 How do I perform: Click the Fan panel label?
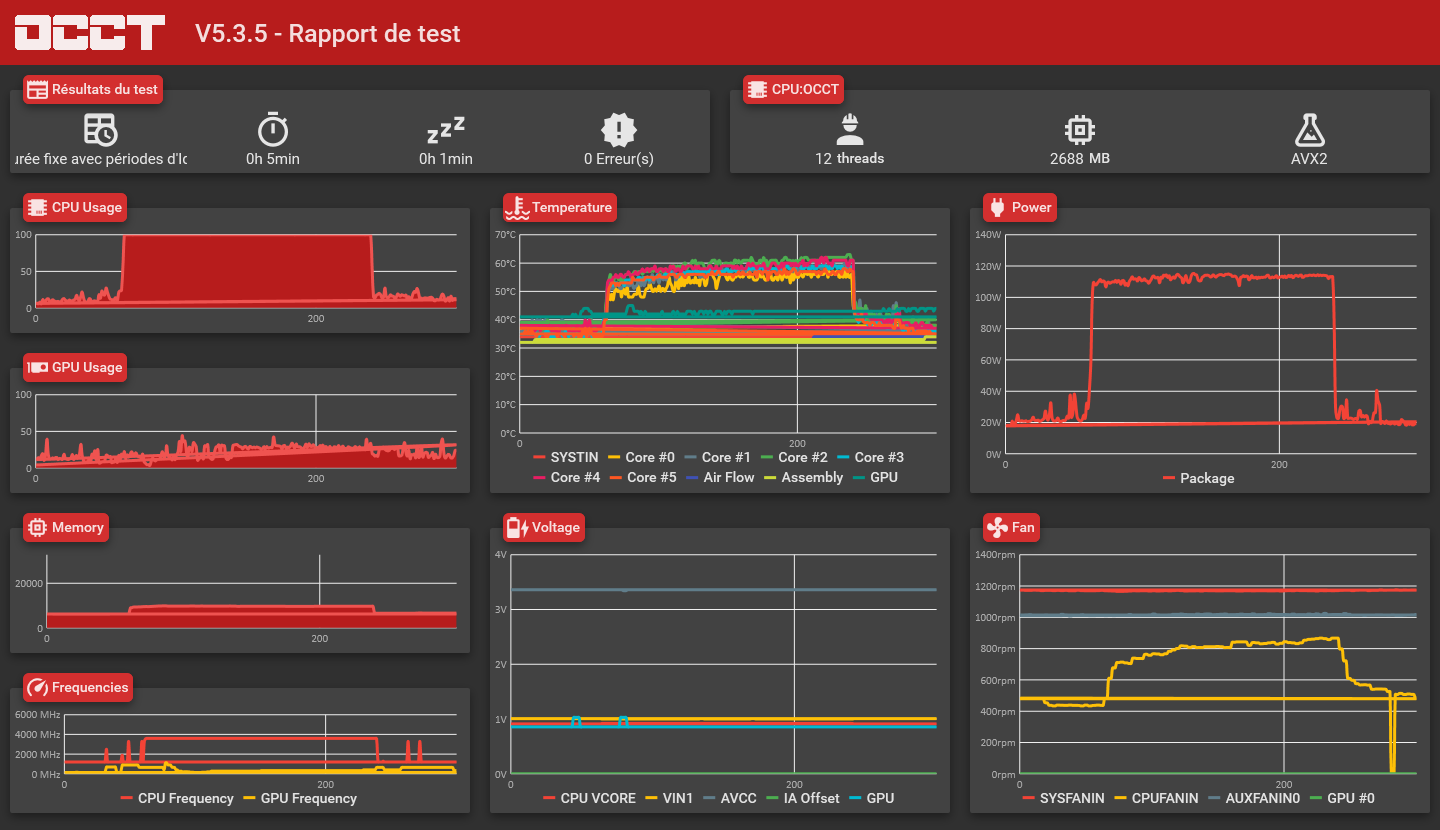click(1012, 528)
